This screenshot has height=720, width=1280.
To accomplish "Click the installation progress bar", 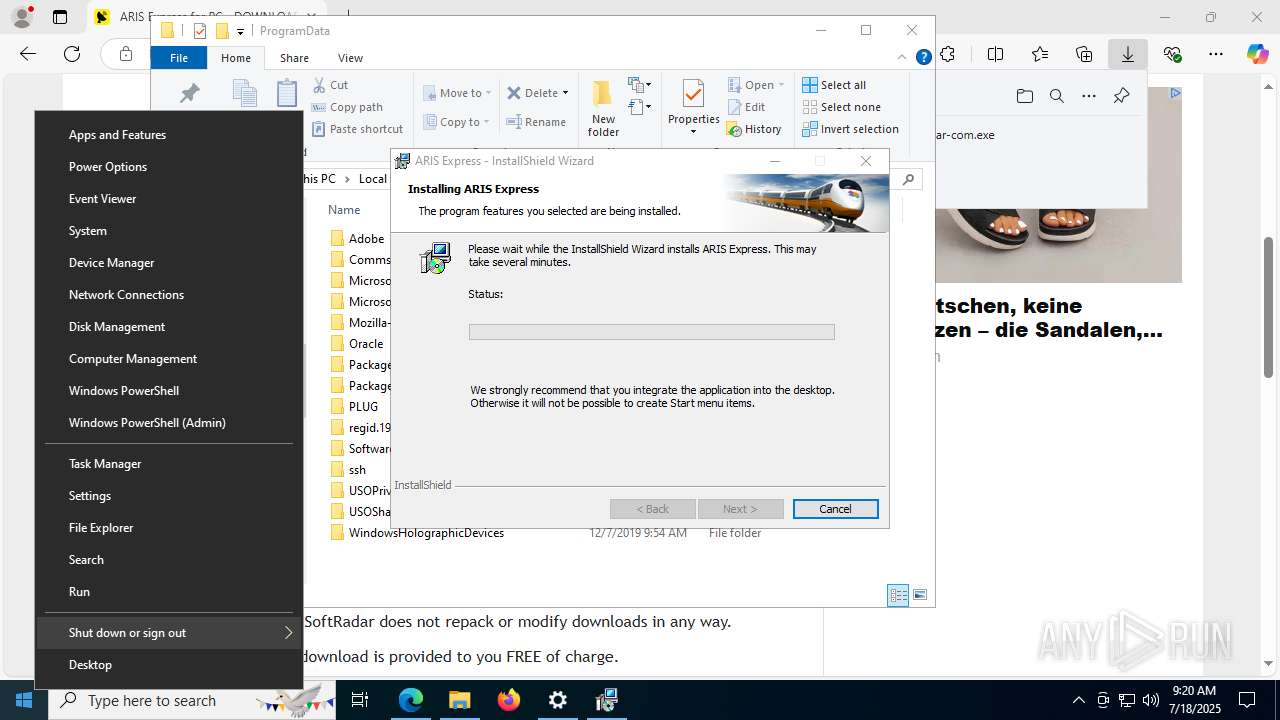I will pos(652,332).
